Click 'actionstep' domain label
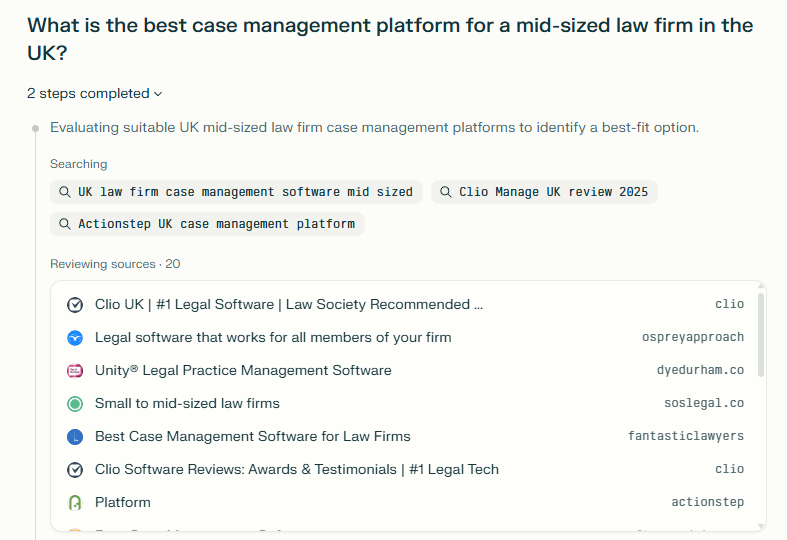Viewport: 787px width, 540px height. [x=708, y=502]
